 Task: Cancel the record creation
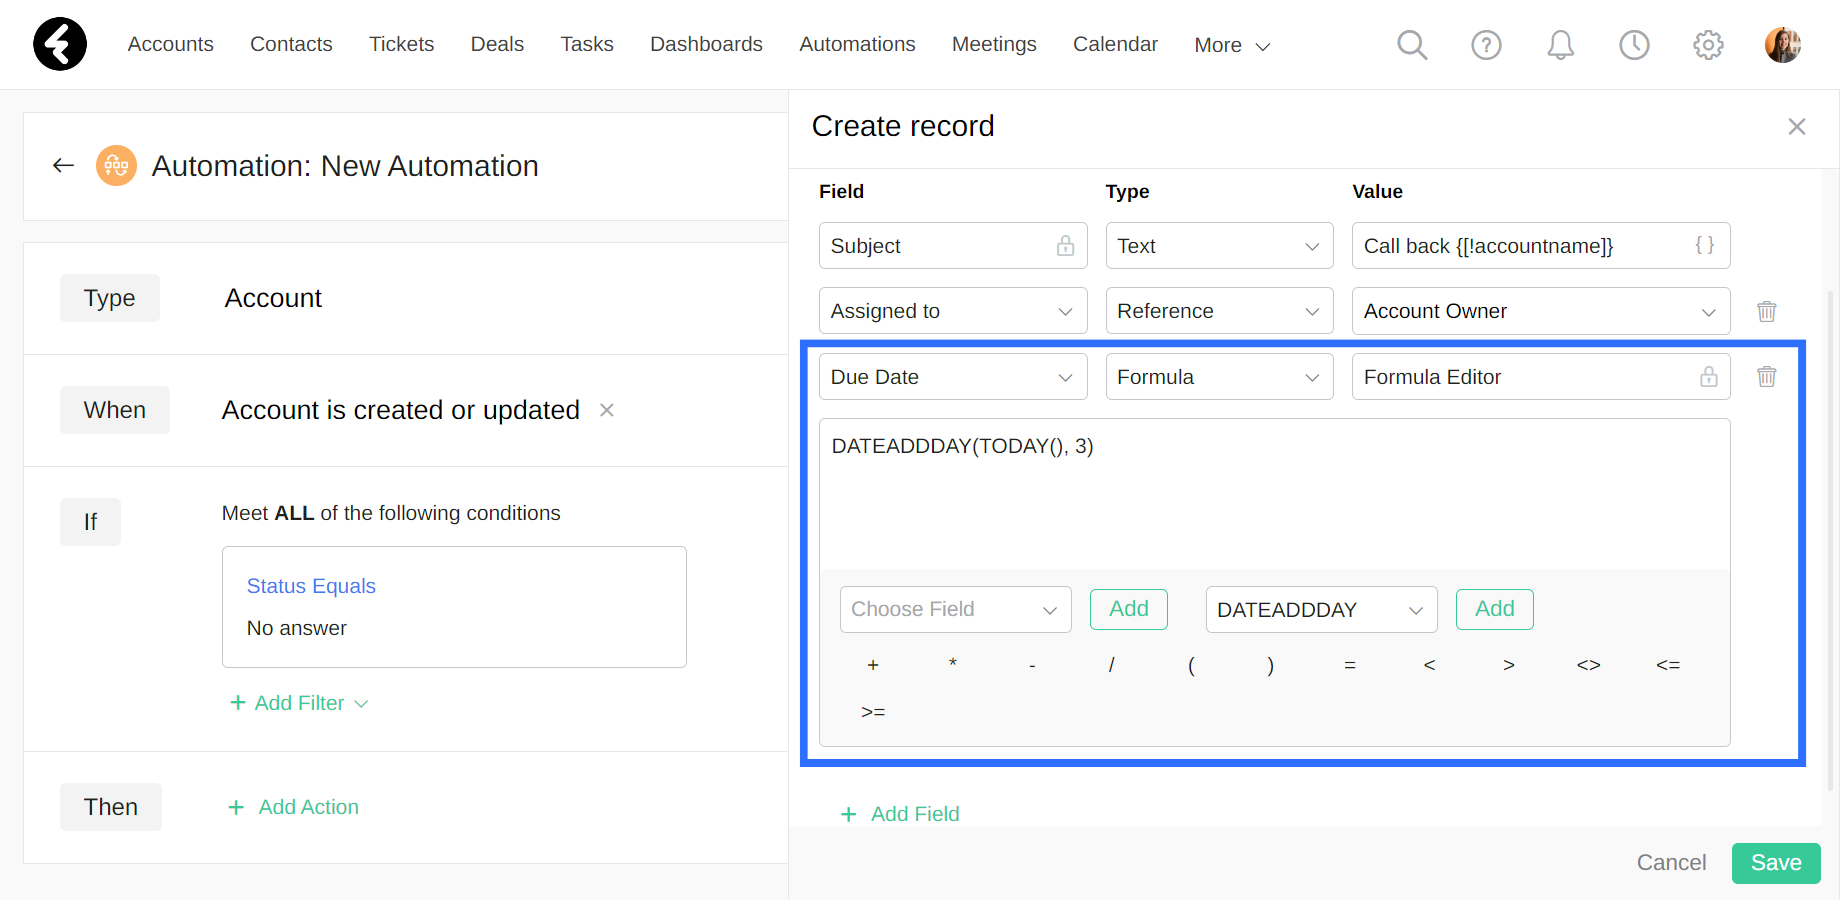coord(1671,863)
